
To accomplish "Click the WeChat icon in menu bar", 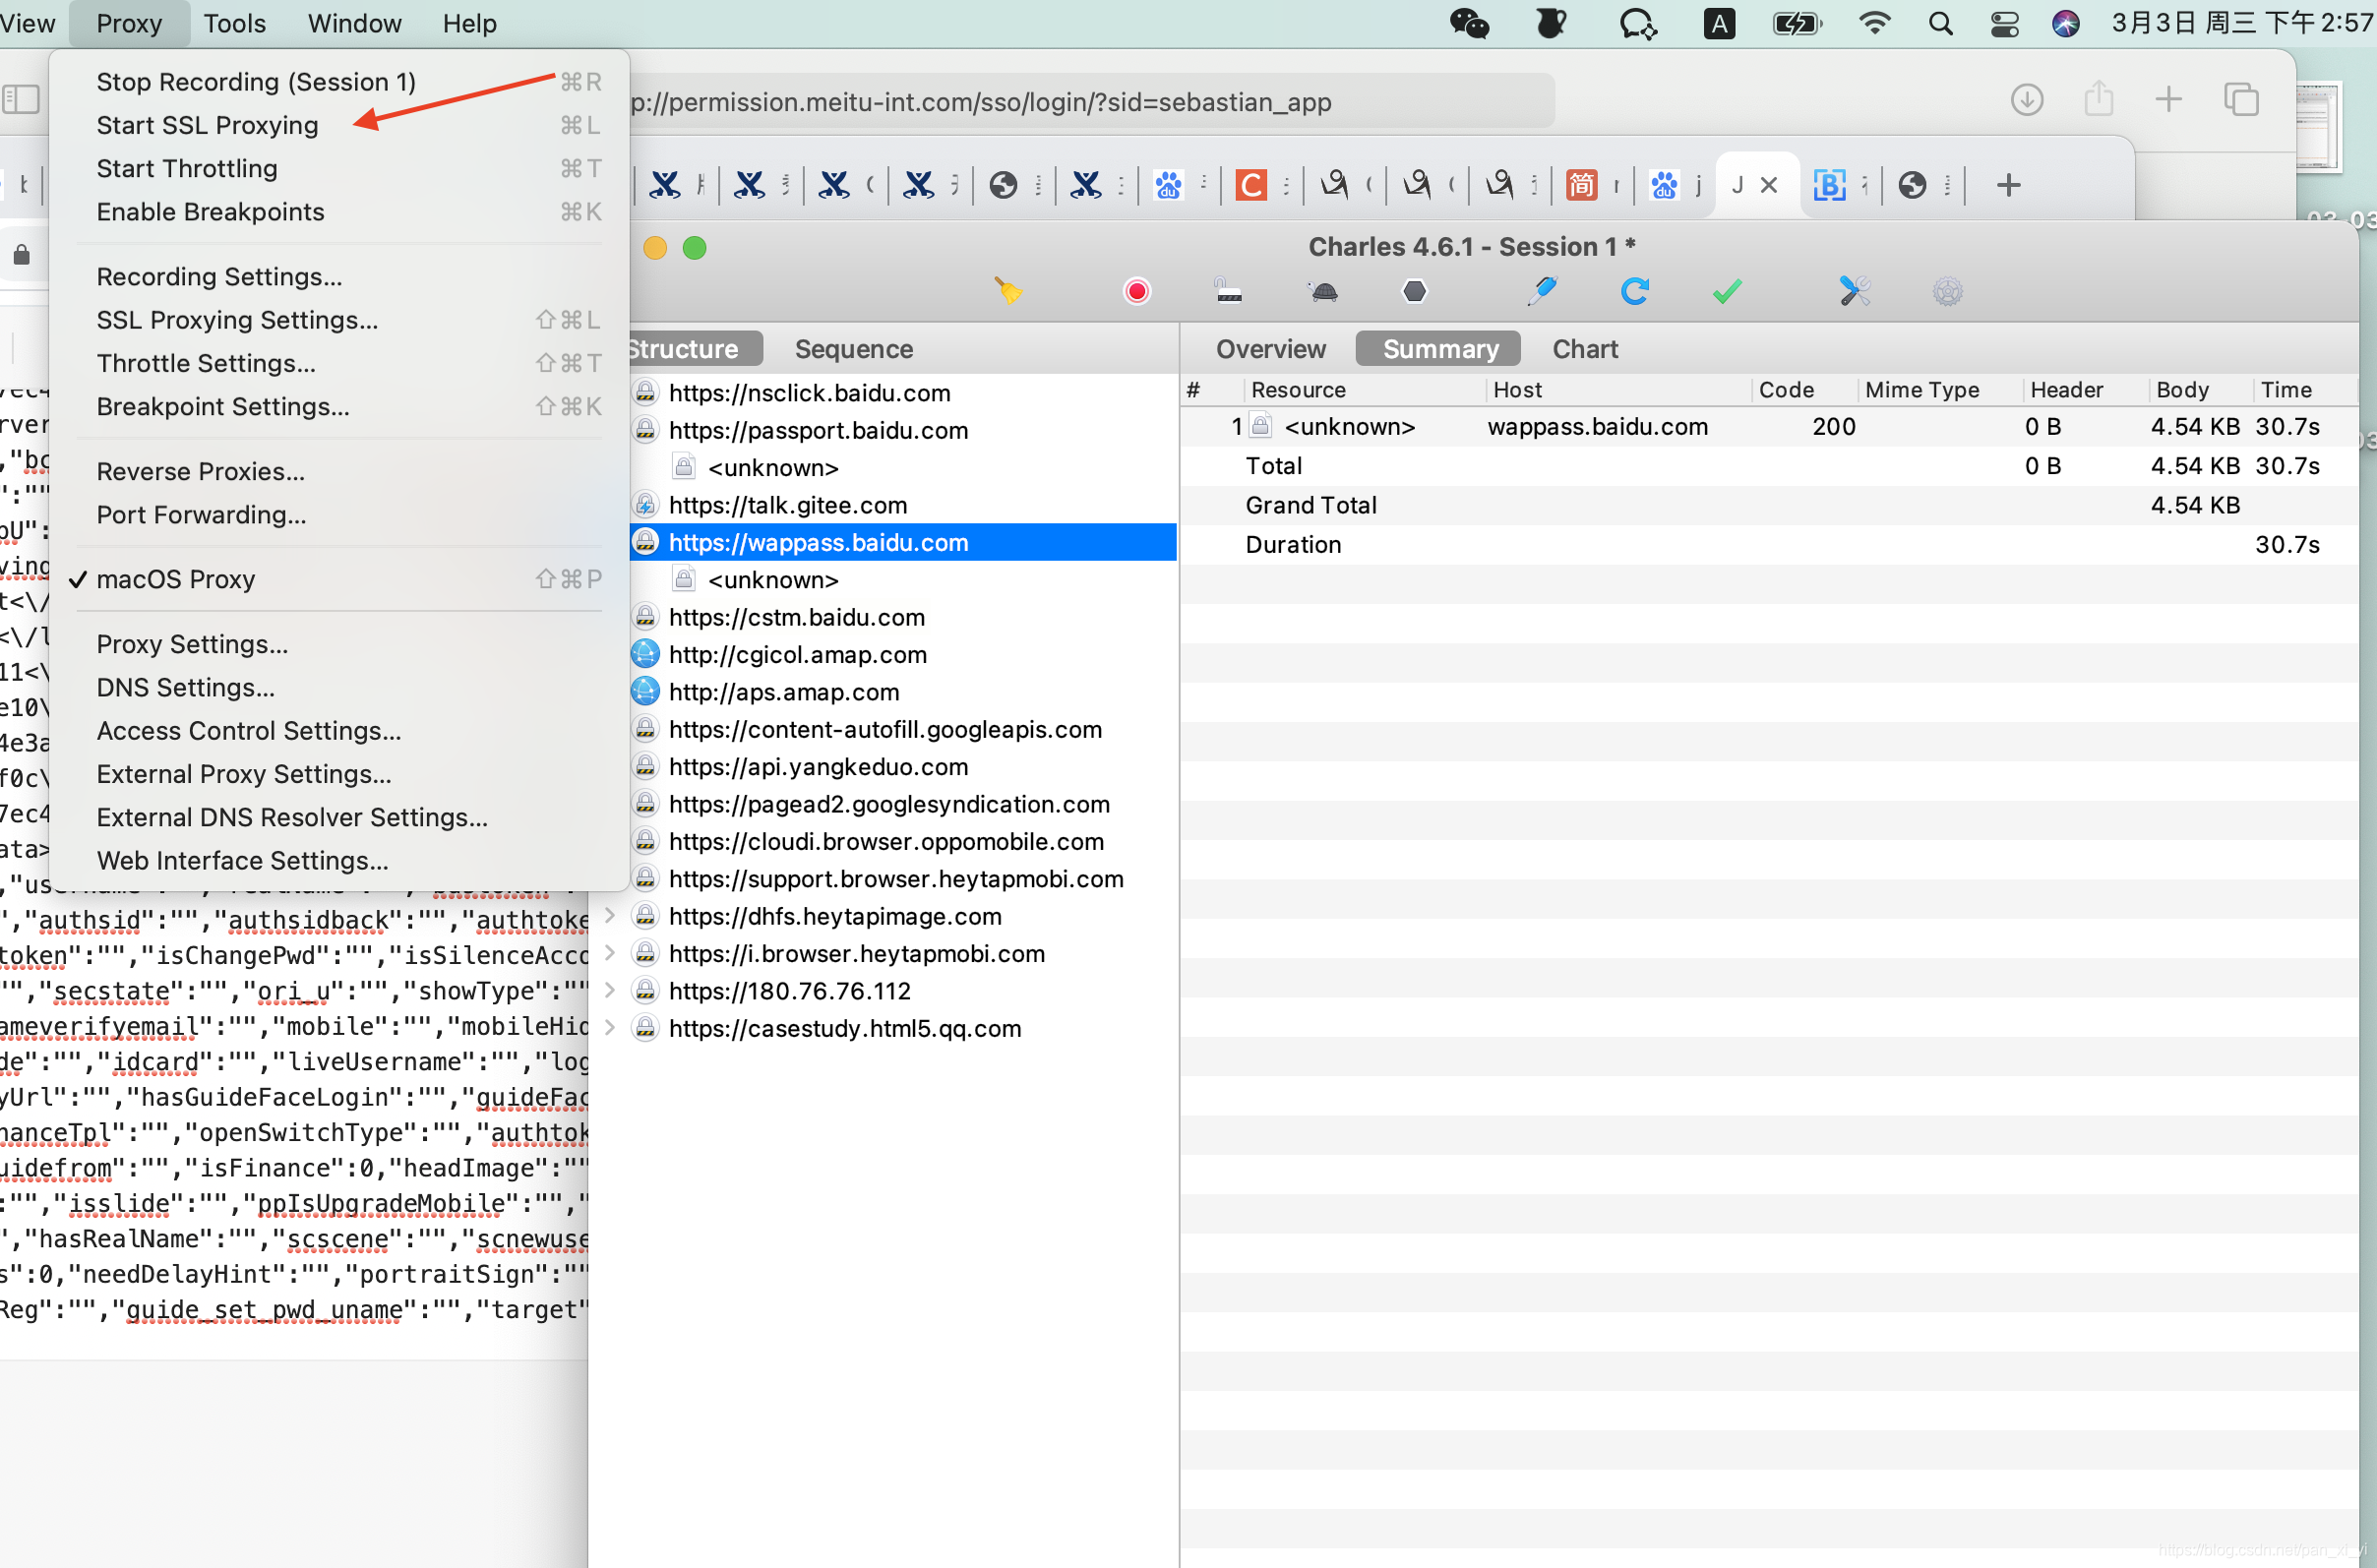I will [x=1469, y=23].
